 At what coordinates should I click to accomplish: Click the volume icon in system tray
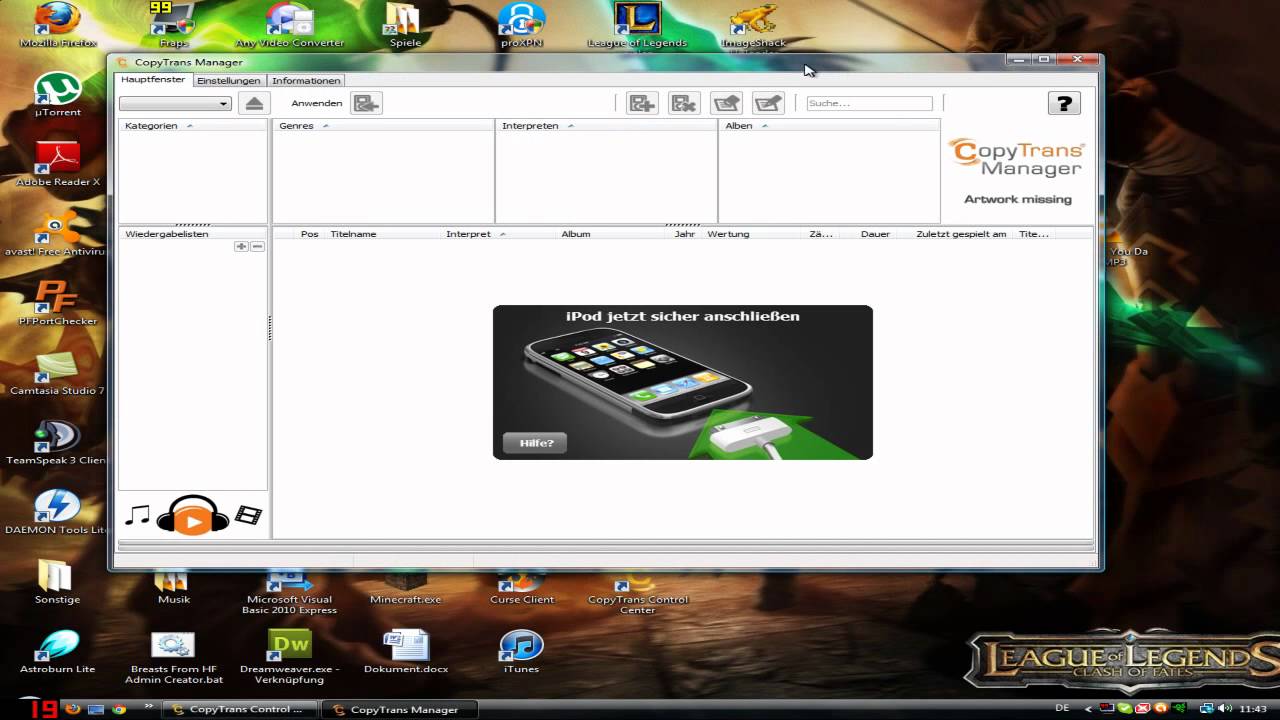coord(1225,708)
